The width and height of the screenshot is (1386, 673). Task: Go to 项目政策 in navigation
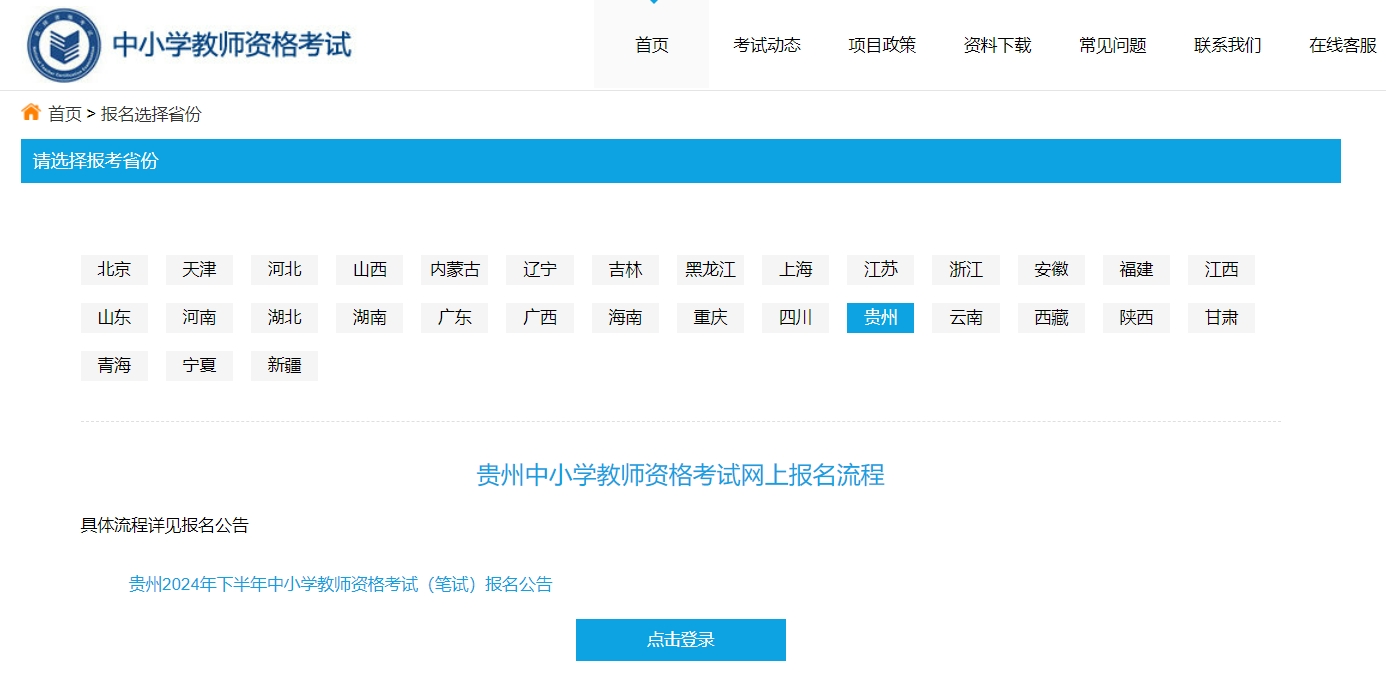coord(882,45)
